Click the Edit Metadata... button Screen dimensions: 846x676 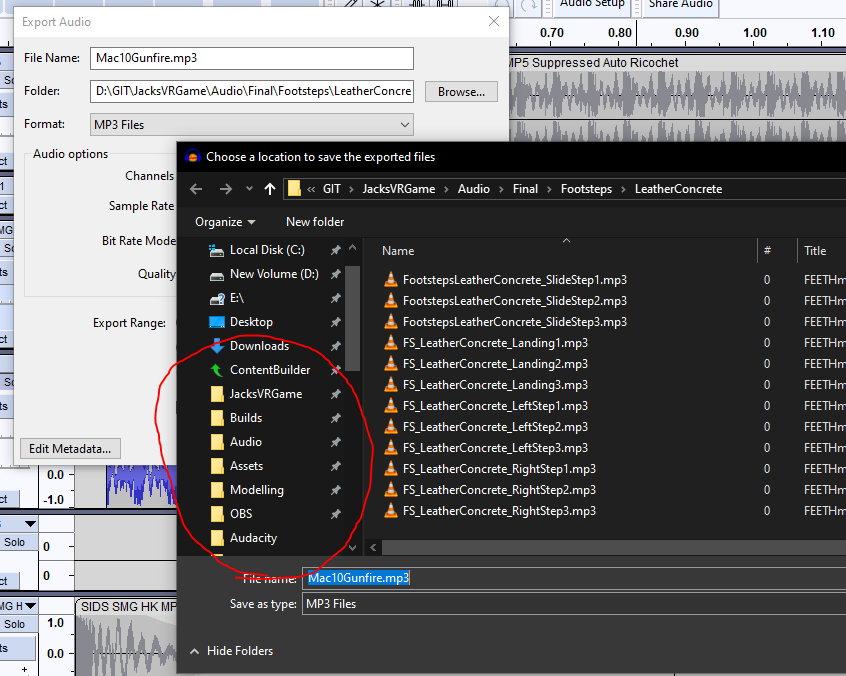(x=70, y=449)
